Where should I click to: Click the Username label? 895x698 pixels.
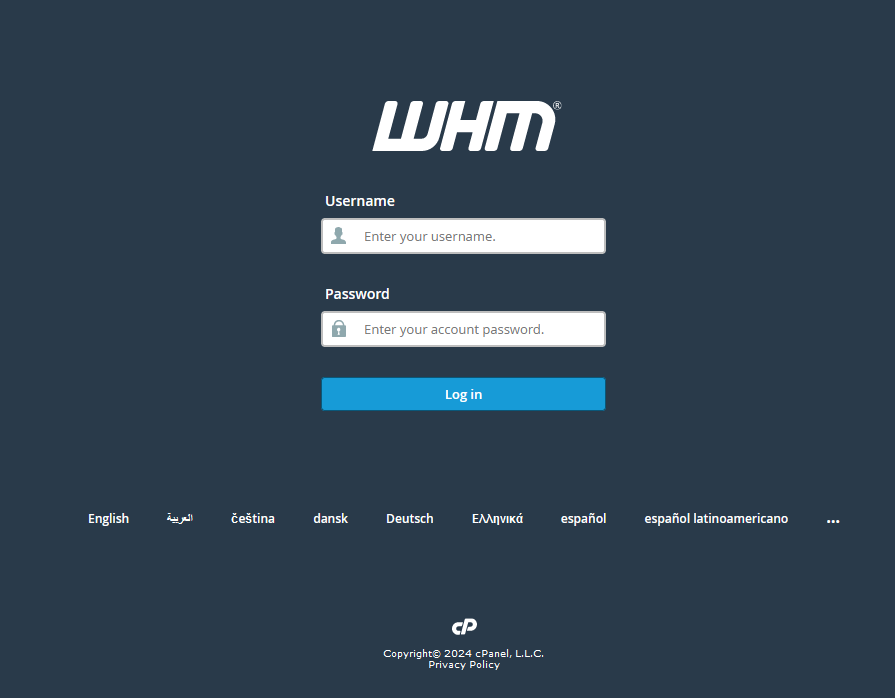click(360, 201)
